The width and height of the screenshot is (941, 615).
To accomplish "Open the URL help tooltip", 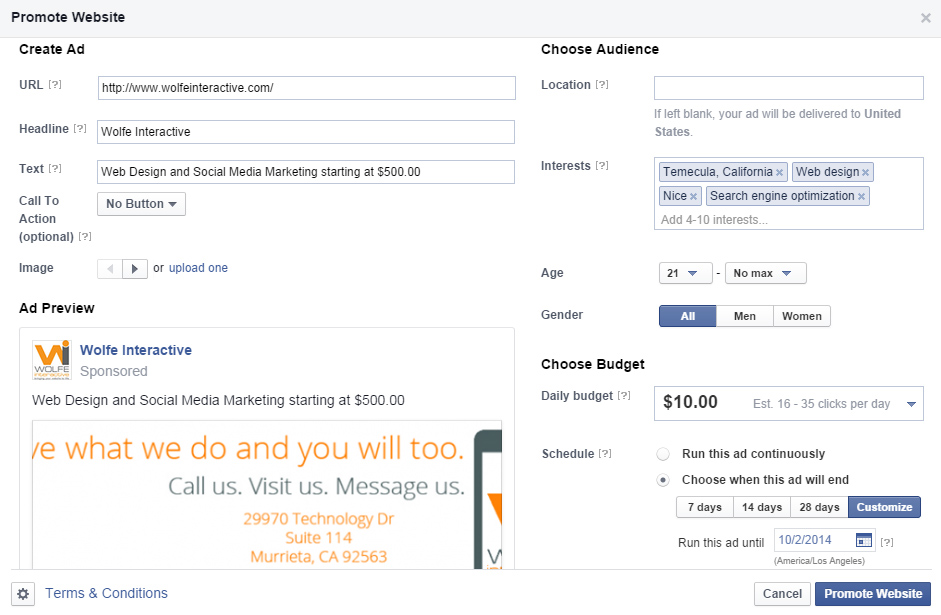I will click(55, 85).
